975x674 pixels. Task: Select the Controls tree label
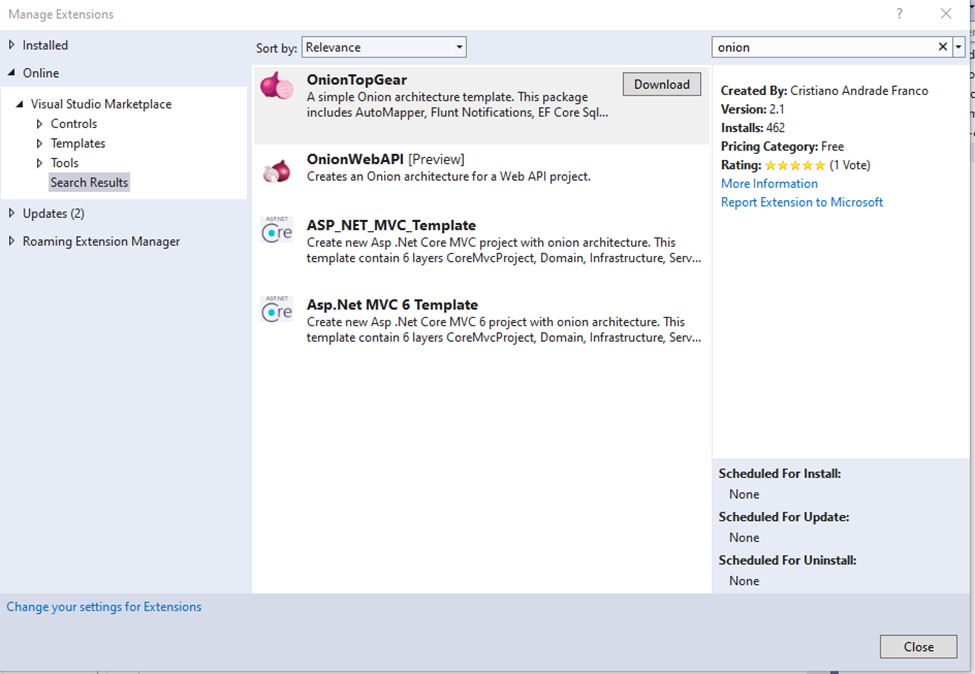click(74, 124)
